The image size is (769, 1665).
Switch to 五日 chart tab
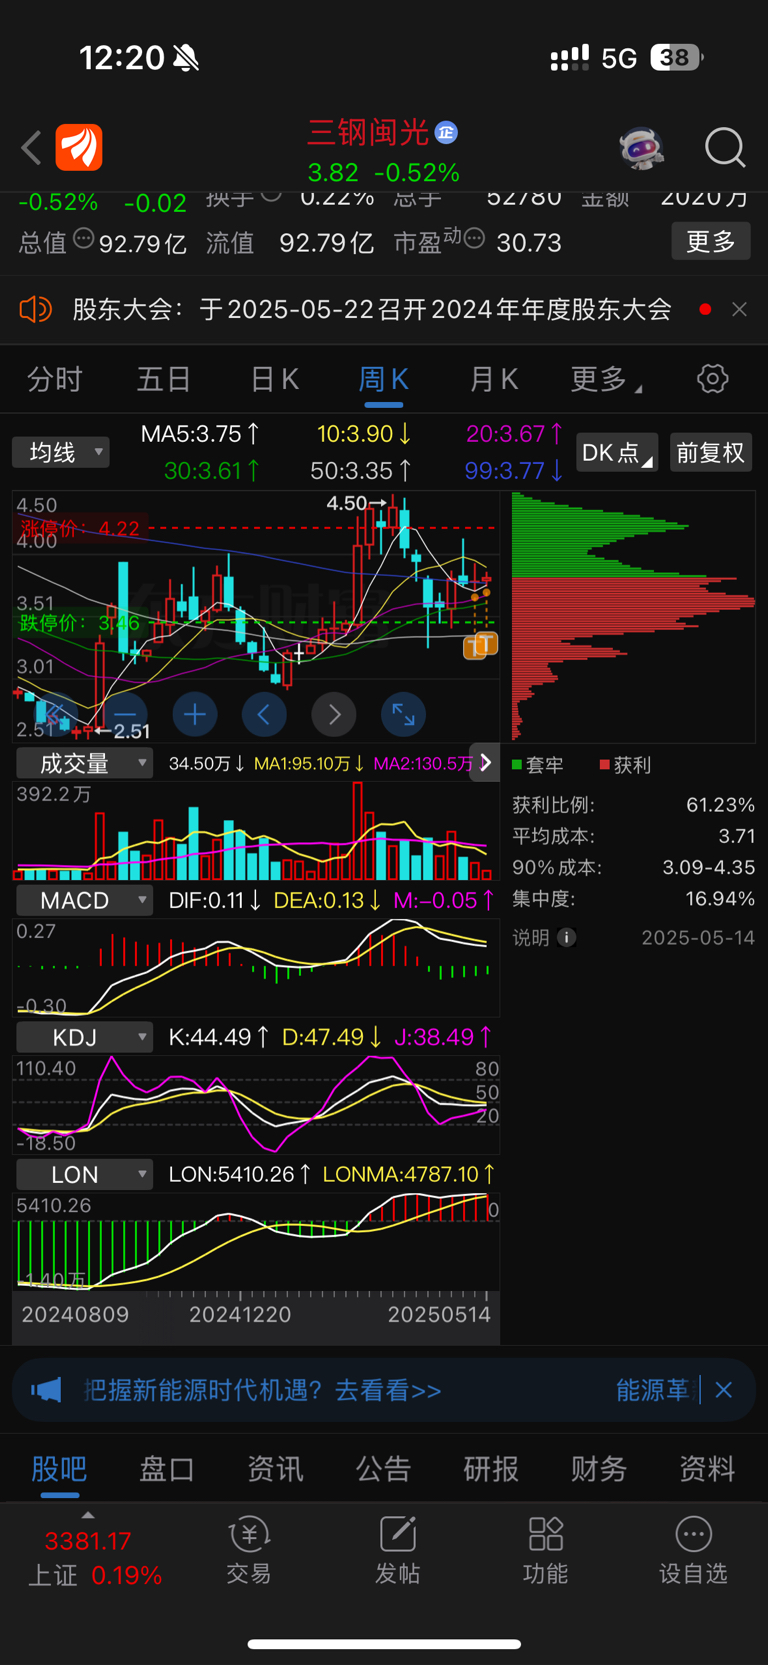tap(164, 379)
